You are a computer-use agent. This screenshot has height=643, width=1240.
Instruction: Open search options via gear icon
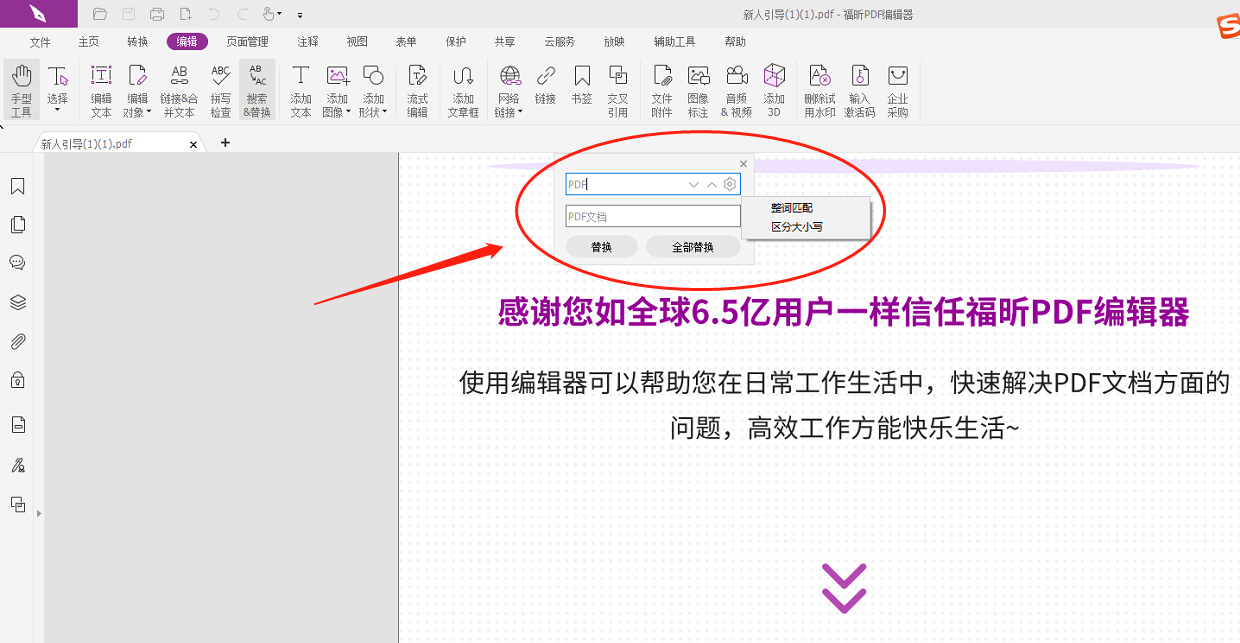point(729,184)
